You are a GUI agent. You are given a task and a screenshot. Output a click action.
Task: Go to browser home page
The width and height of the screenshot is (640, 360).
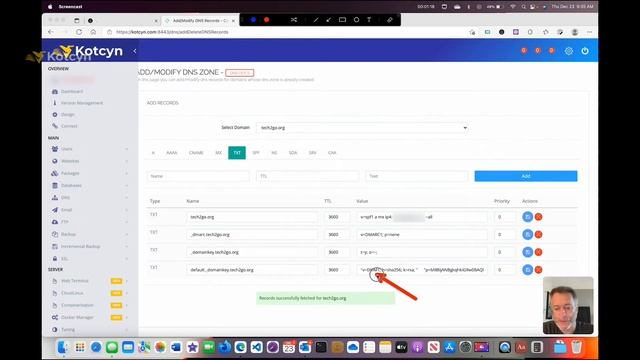pyautogui.click(x=93, y=32)
